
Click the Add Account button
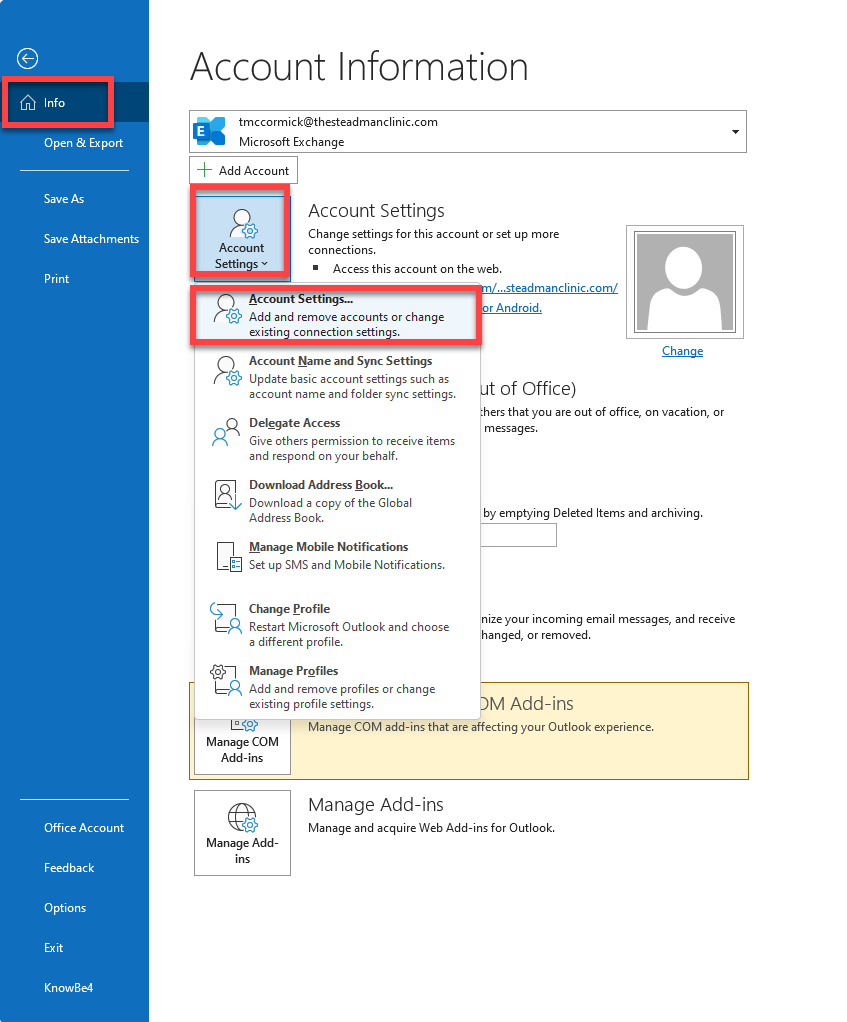(x=244, y=170)
